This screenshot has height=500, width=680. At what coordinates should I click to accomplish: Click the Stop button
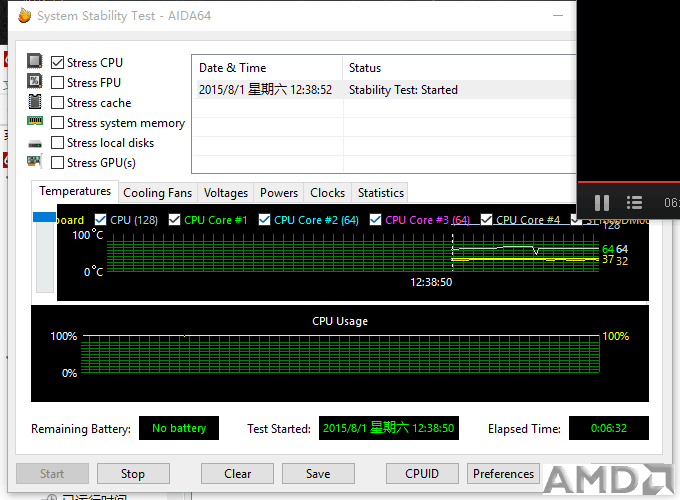(133, 474)
